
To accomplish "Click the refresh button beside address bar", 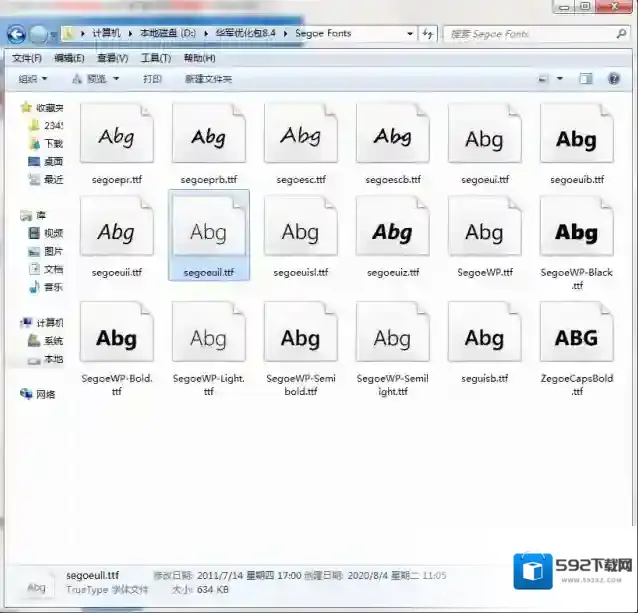I will pos(428,34).
